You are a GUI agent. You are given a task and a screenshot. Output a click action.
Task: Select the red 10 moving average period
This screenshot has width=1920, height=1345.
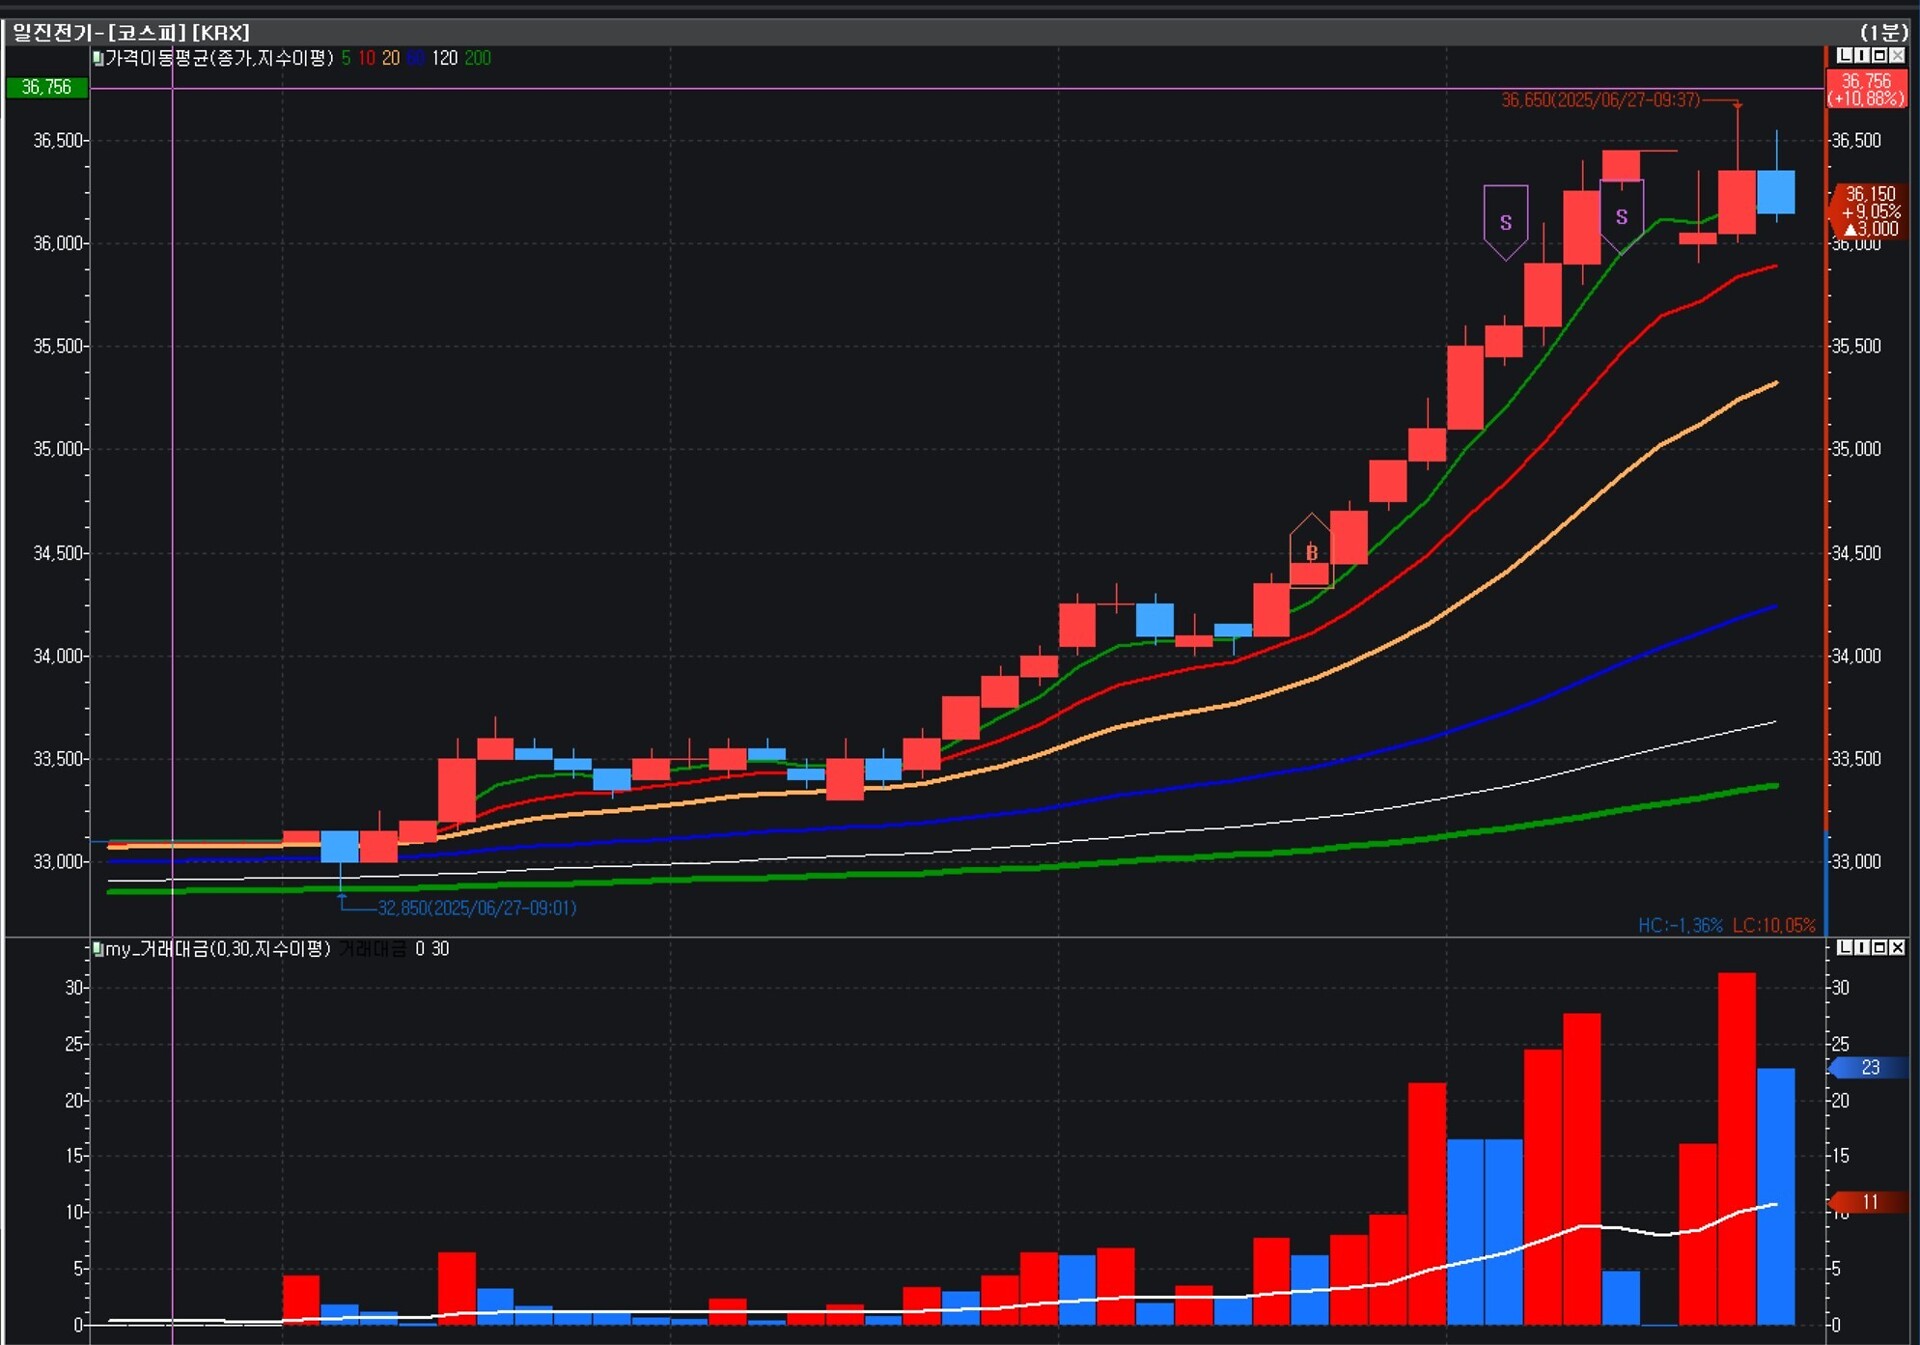[x=366, y=58]
